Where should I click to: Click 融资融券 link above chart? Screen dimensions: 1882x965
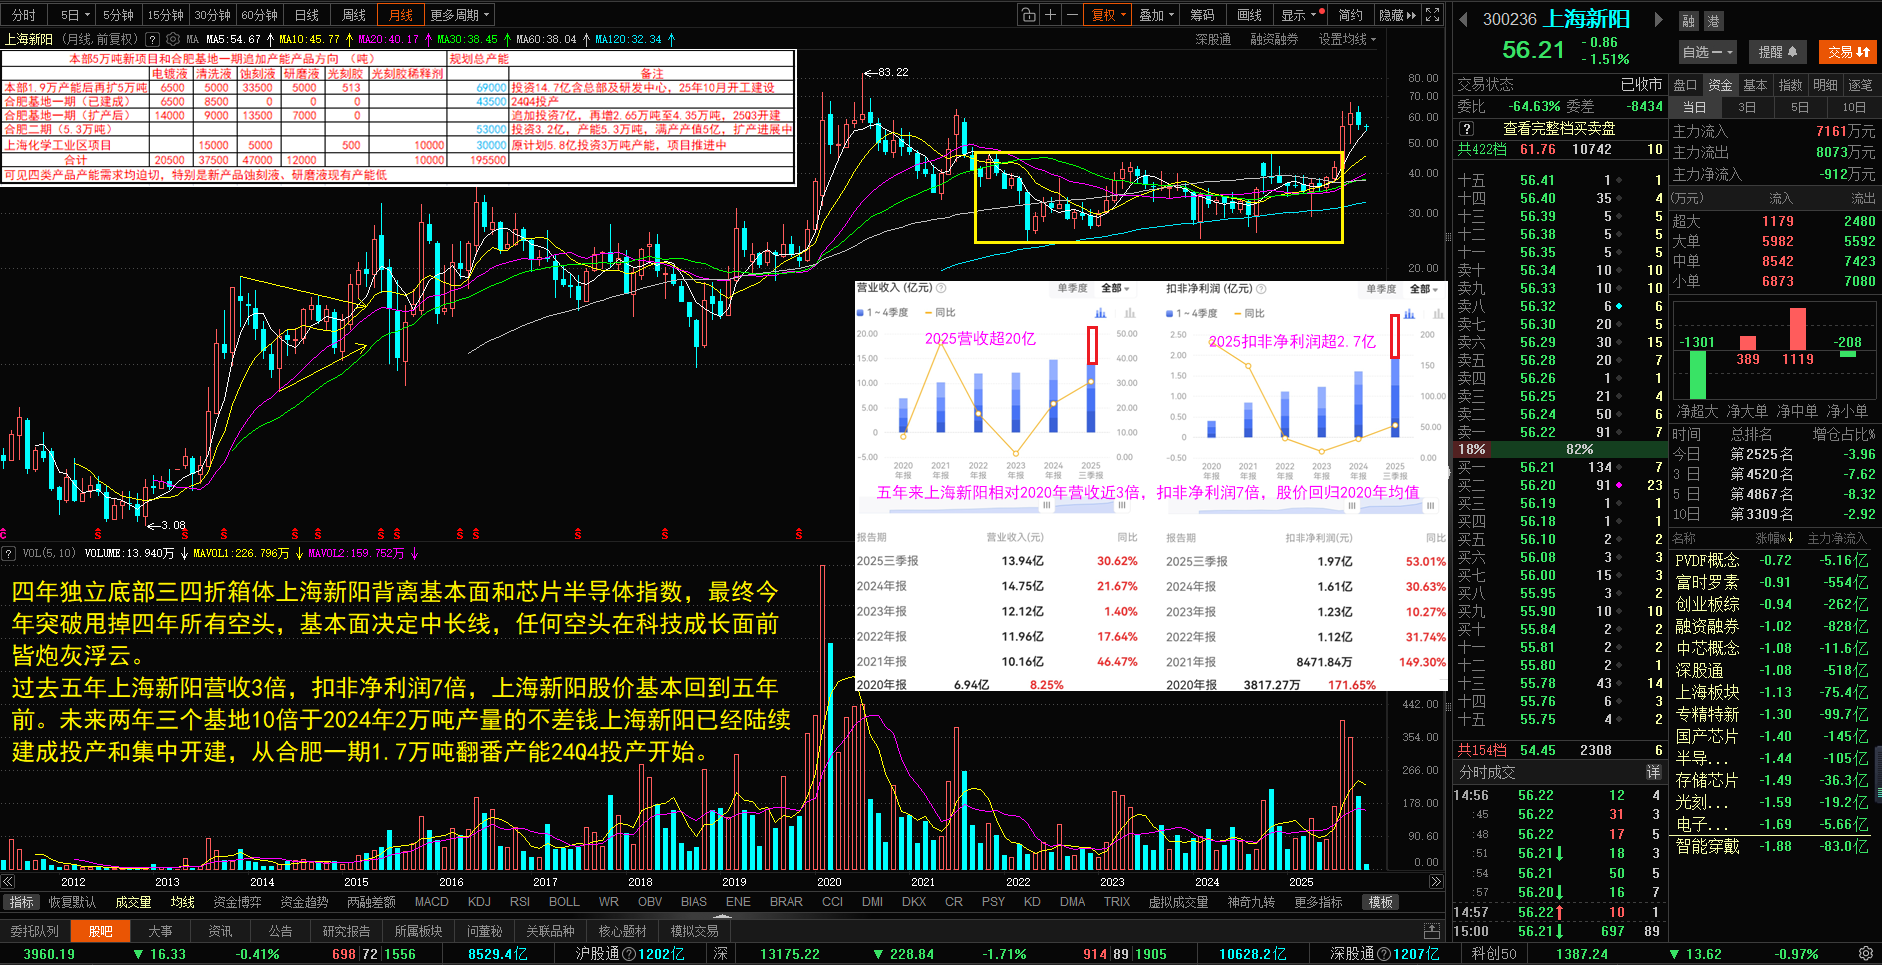[x=1274, y=39]
